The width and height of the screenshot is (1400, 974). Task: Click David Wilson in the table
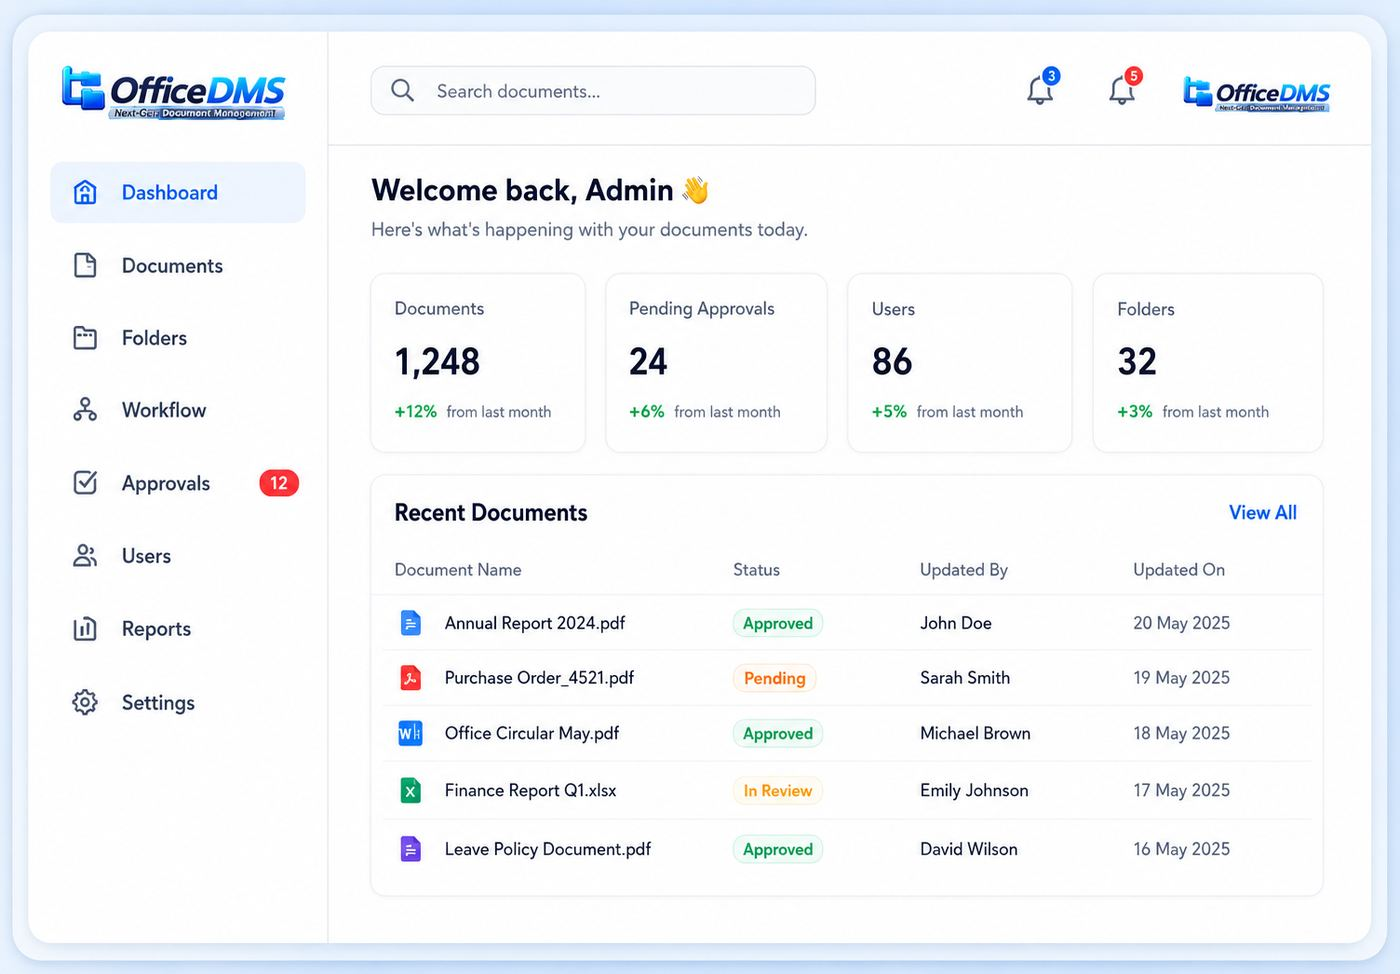(x=969, y=849)
